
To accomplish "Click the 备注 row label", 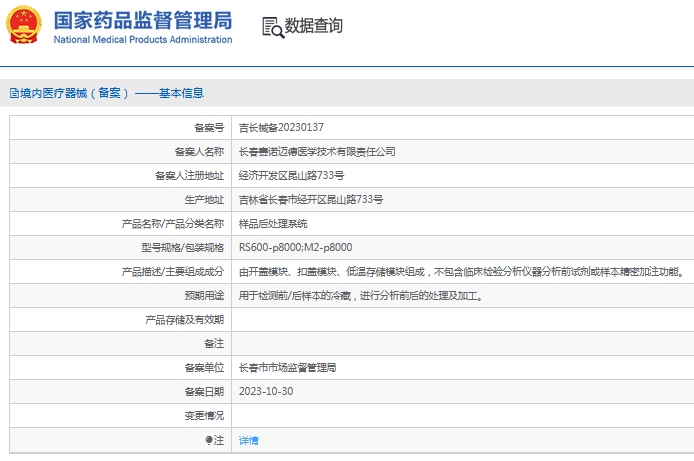I will [214, 344].
